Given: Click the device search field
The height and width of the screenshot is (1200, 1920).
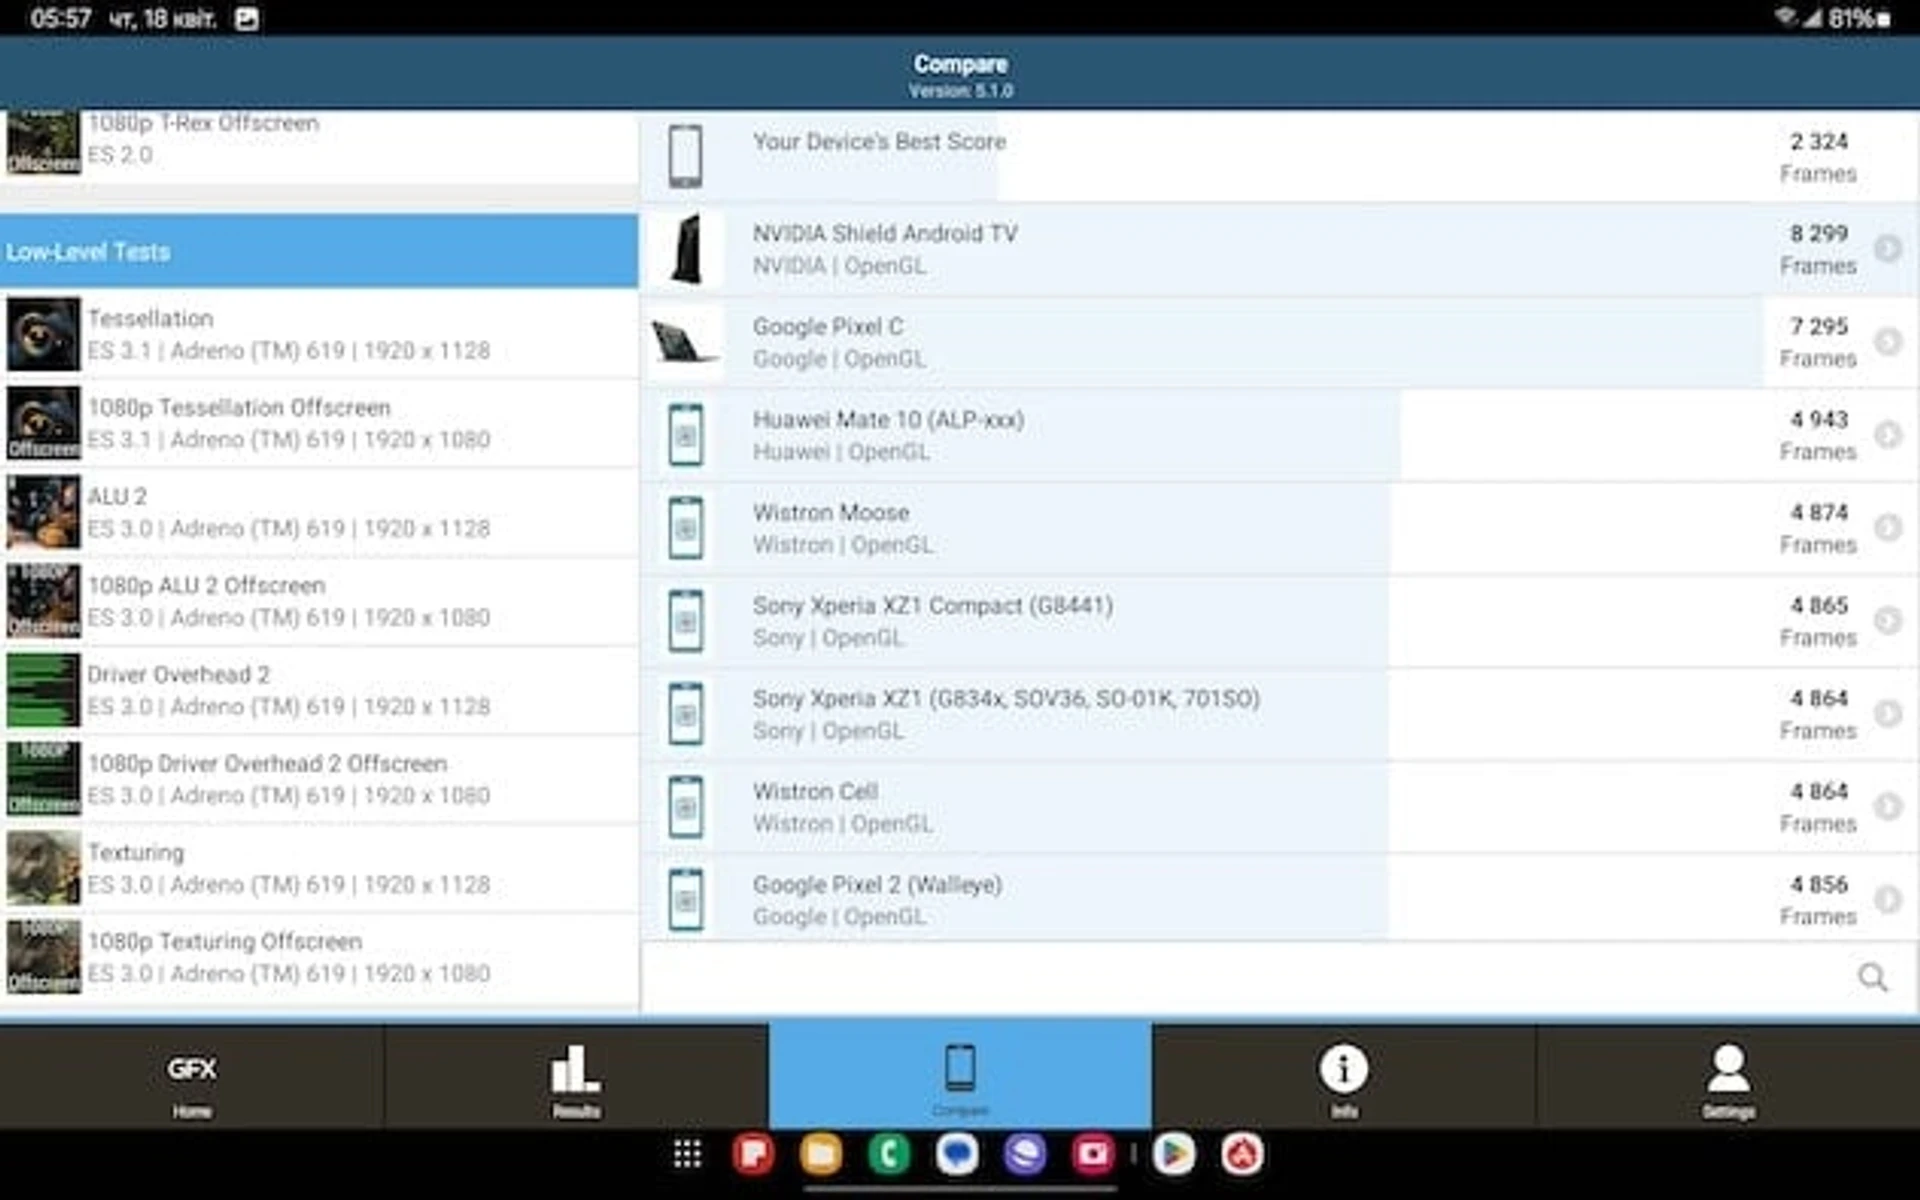Looking at the screenshot, I should 1280,977.
